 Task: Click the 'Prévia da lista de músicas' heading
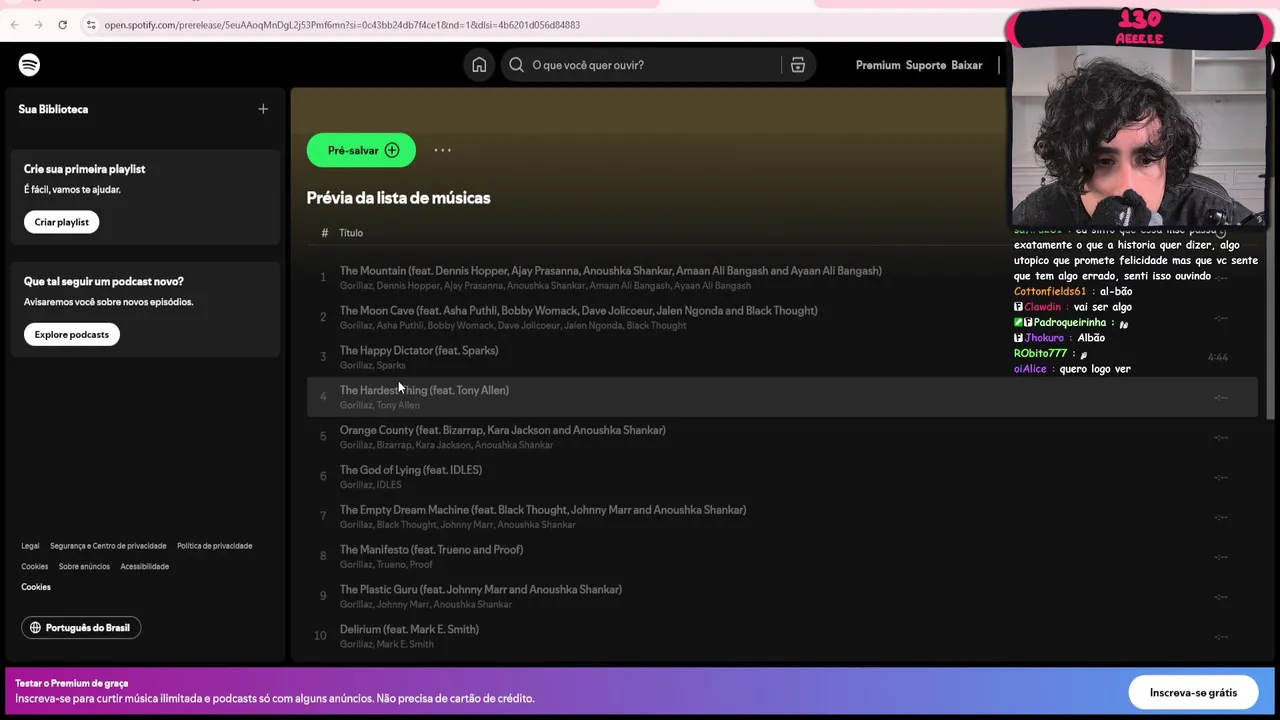click(x=398, y=198)
